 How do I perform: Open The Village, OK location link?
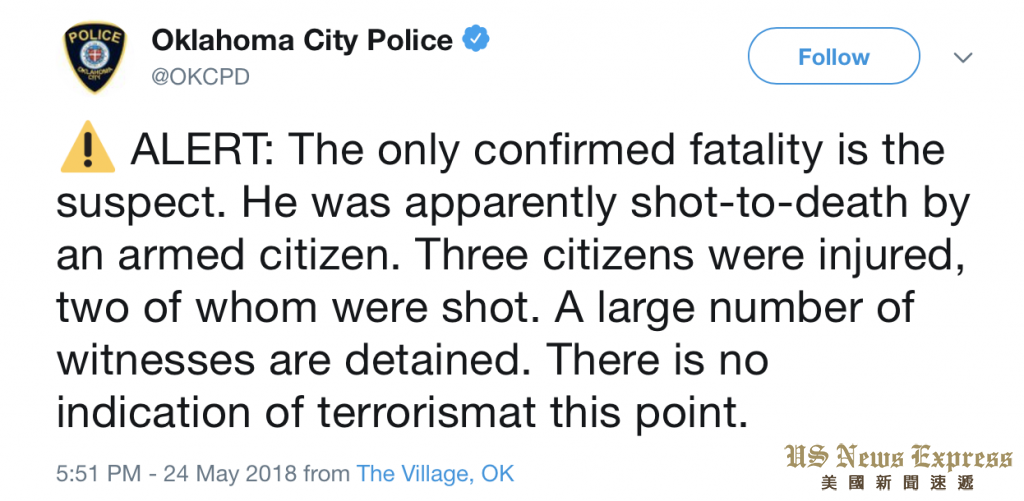435,473
